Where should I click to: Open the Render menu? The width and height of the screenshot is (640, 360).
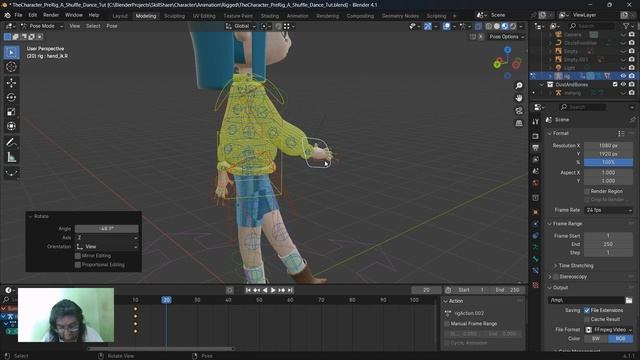click(51, 15)
